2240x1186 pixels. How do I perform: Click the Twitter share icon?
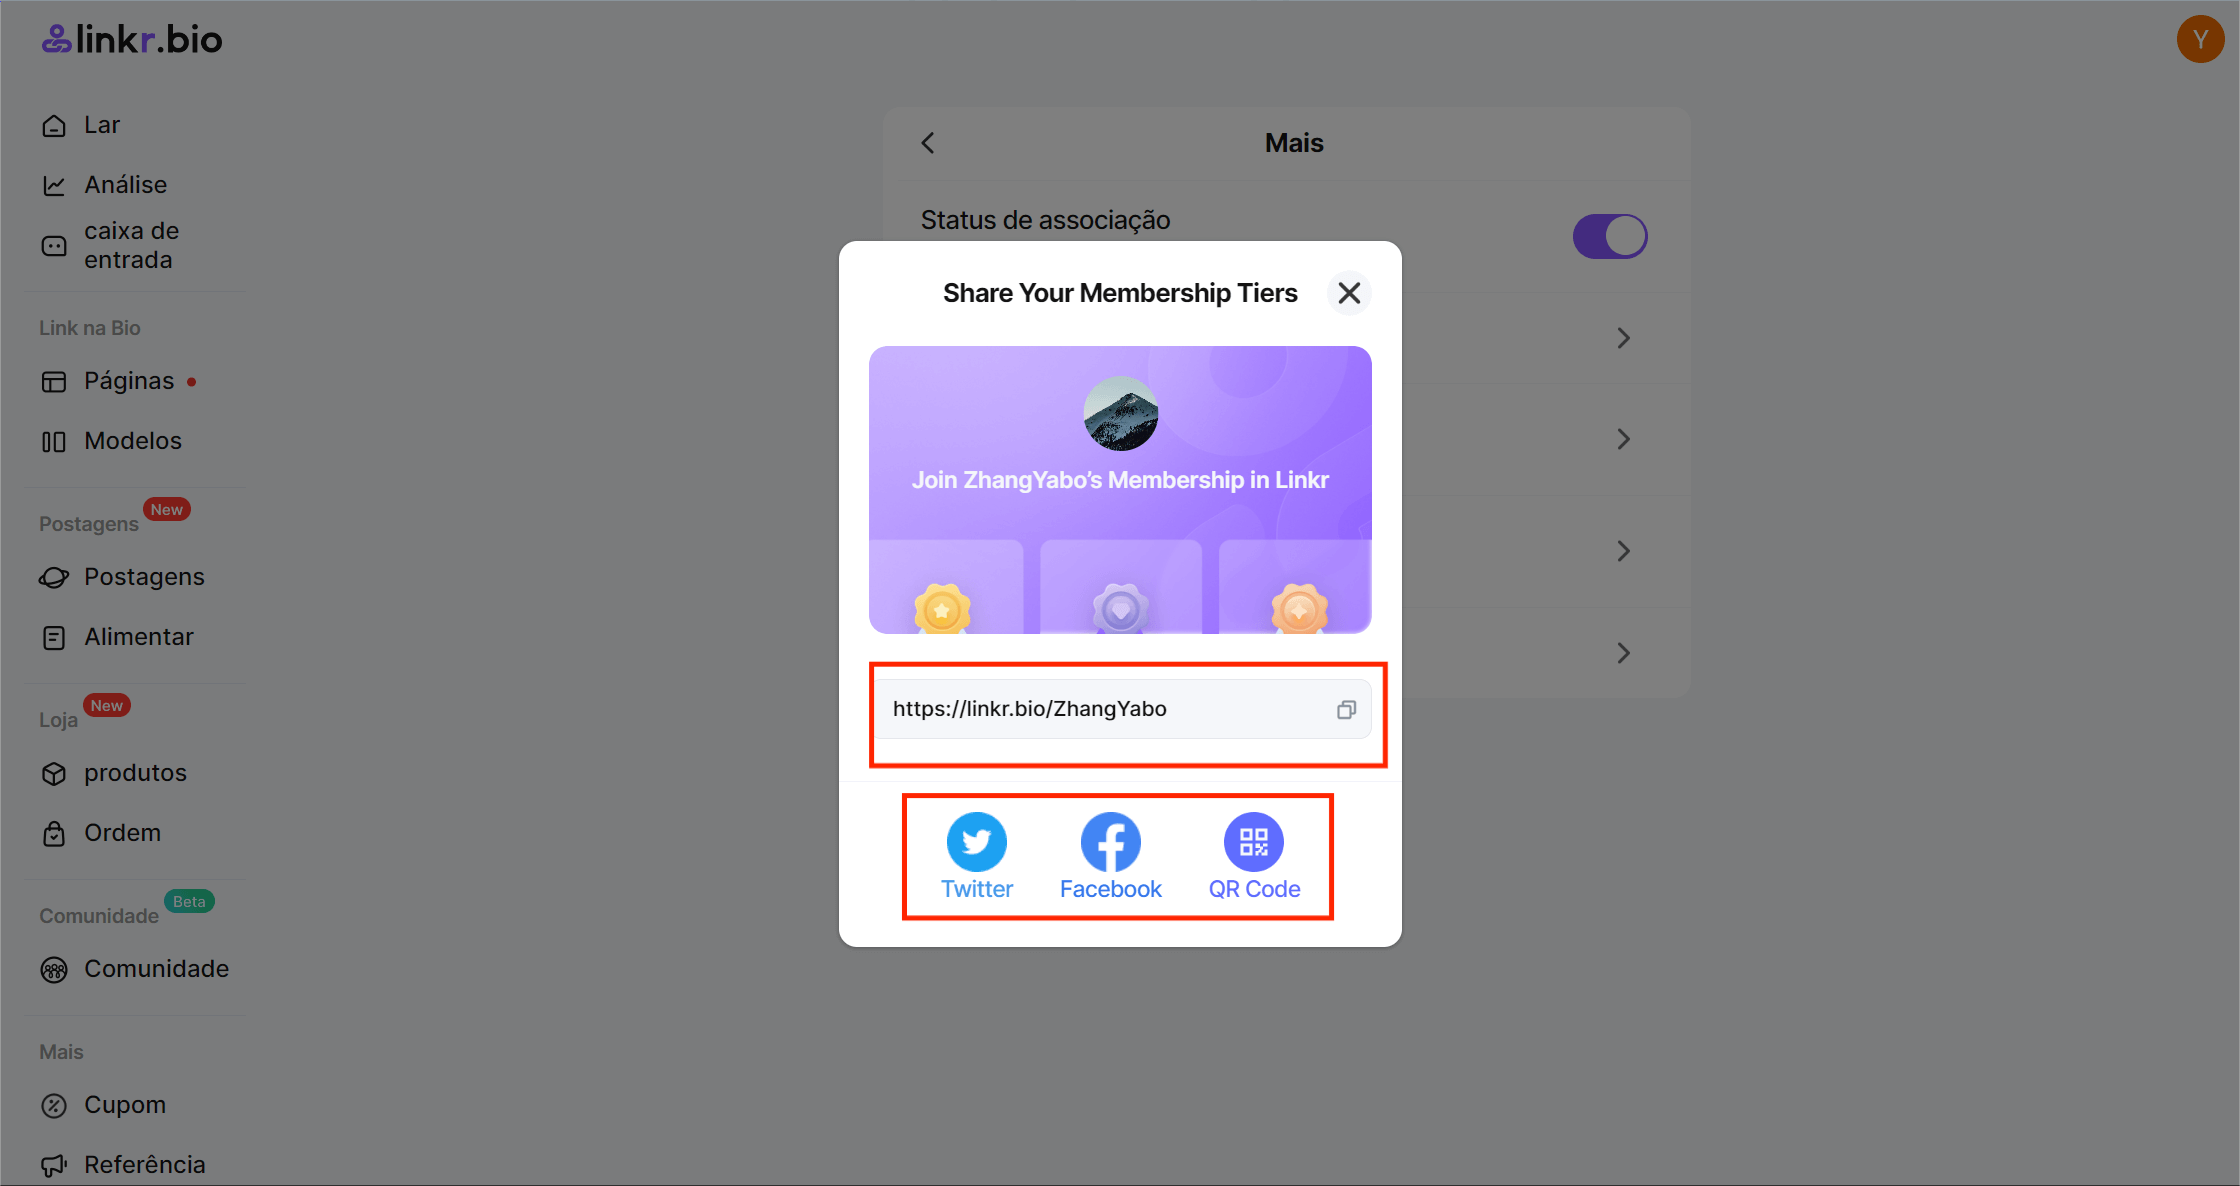tap(978, 840)
